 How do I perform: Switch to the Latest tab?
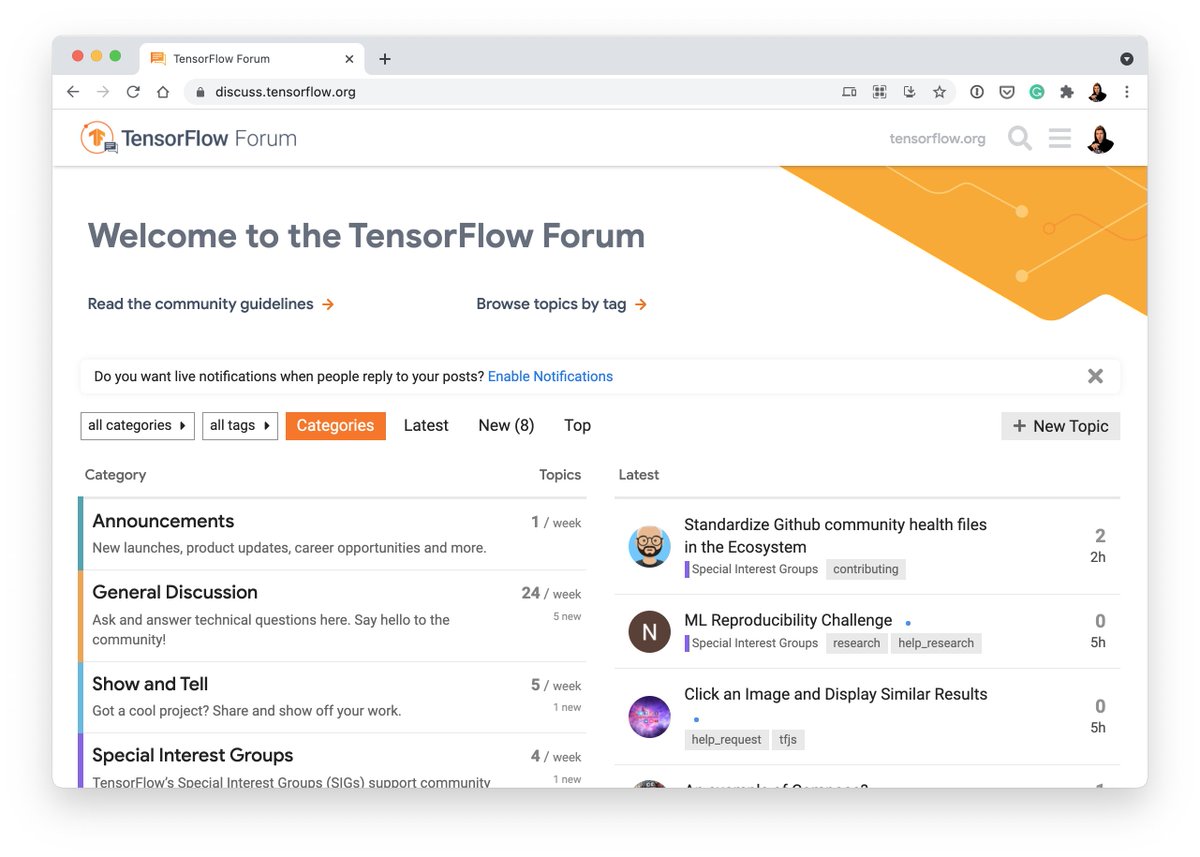425,425
